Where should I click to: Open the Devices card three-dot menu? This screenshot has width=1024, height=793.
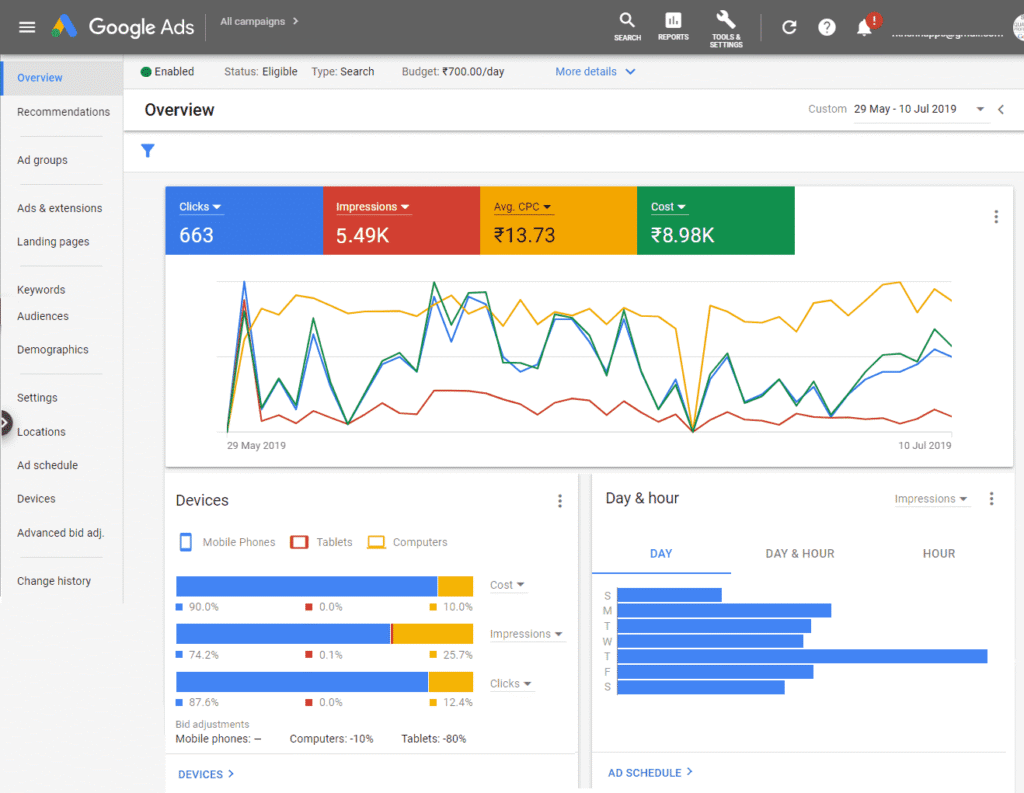click(x=560, y=501)
